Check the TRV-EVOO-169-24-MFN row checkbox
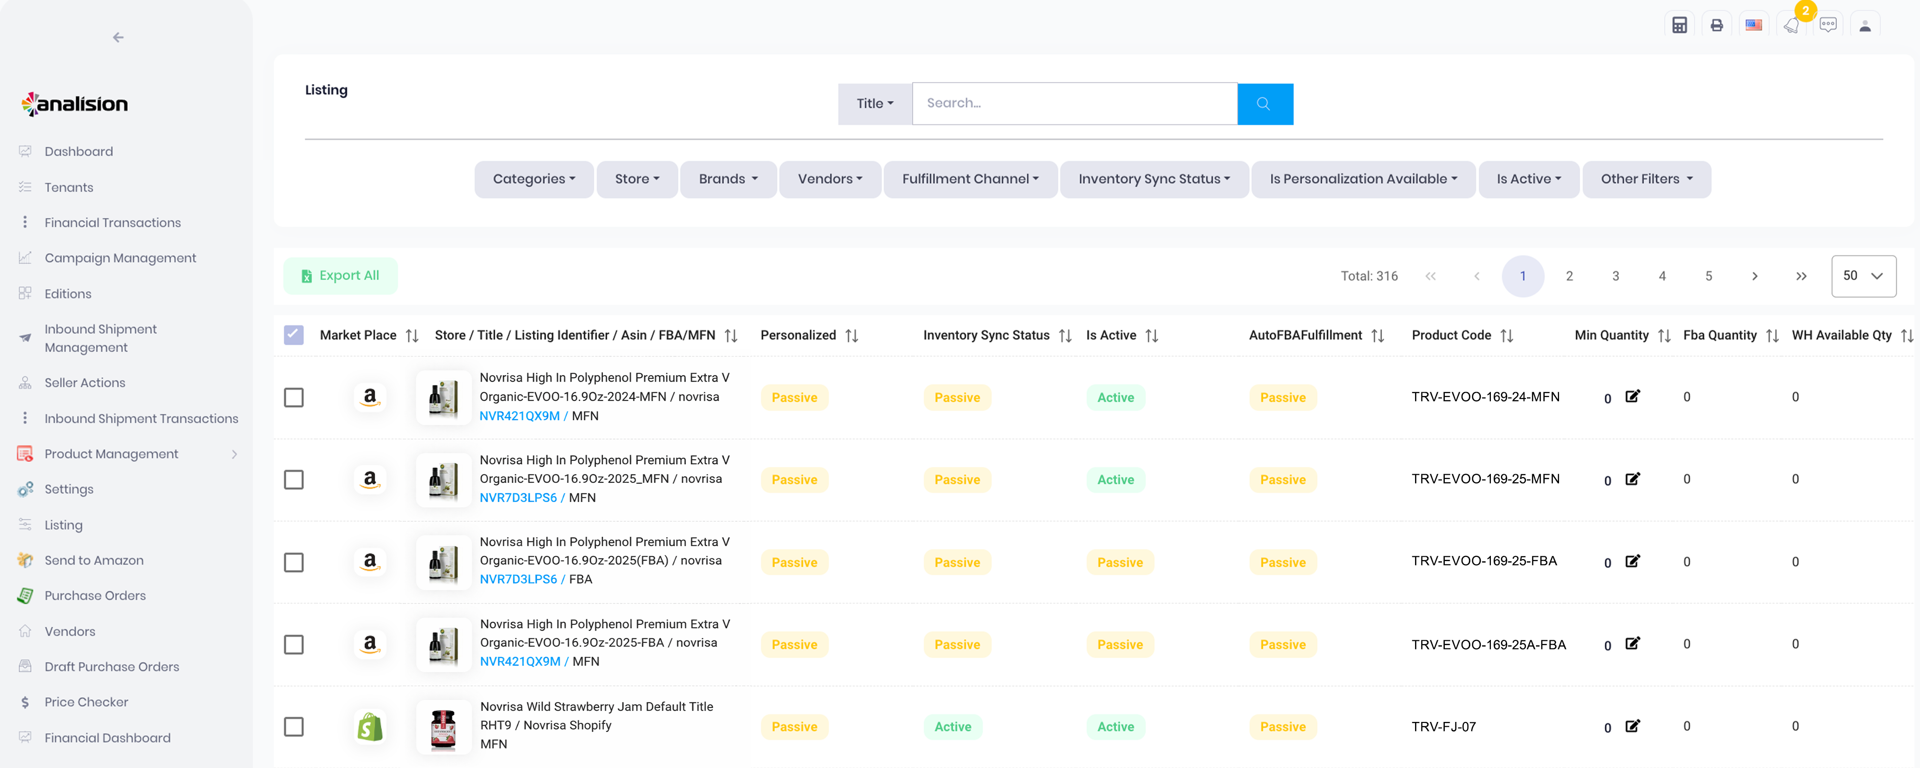Screen dimensions: 1920x768 click(294, 398)
